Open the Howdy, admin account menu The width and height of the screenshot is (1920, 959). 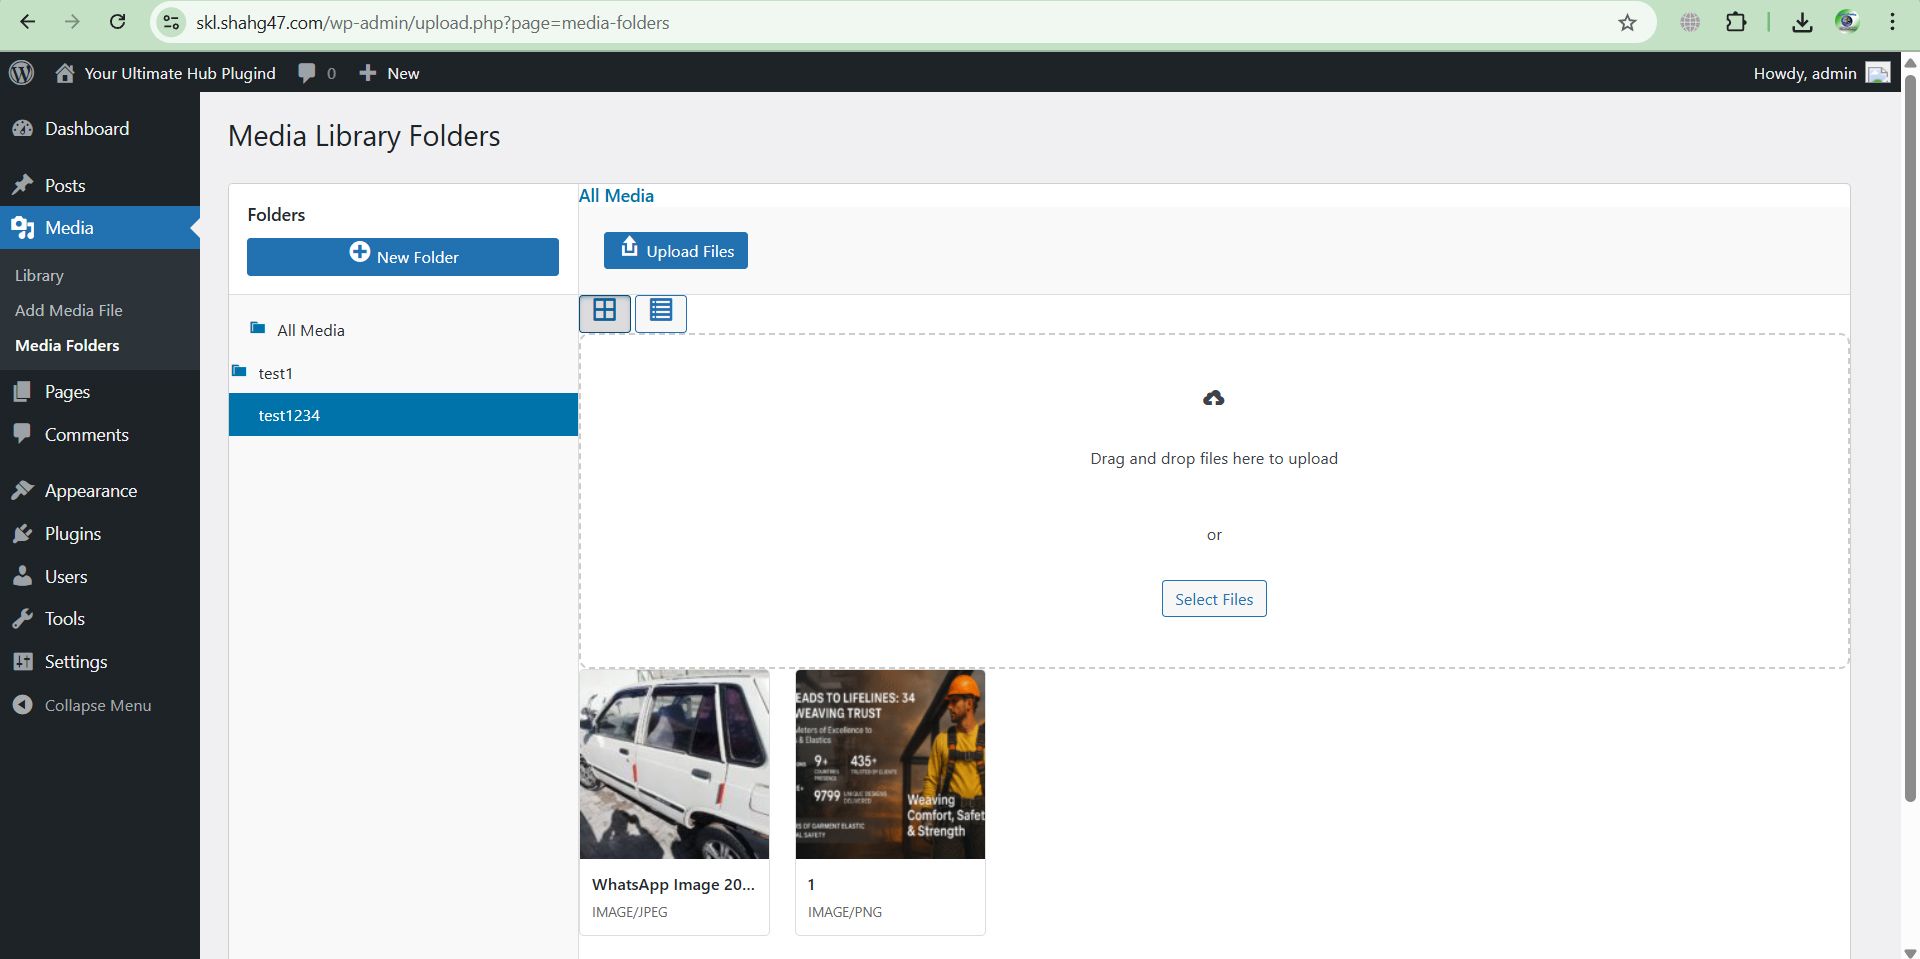1820,73
